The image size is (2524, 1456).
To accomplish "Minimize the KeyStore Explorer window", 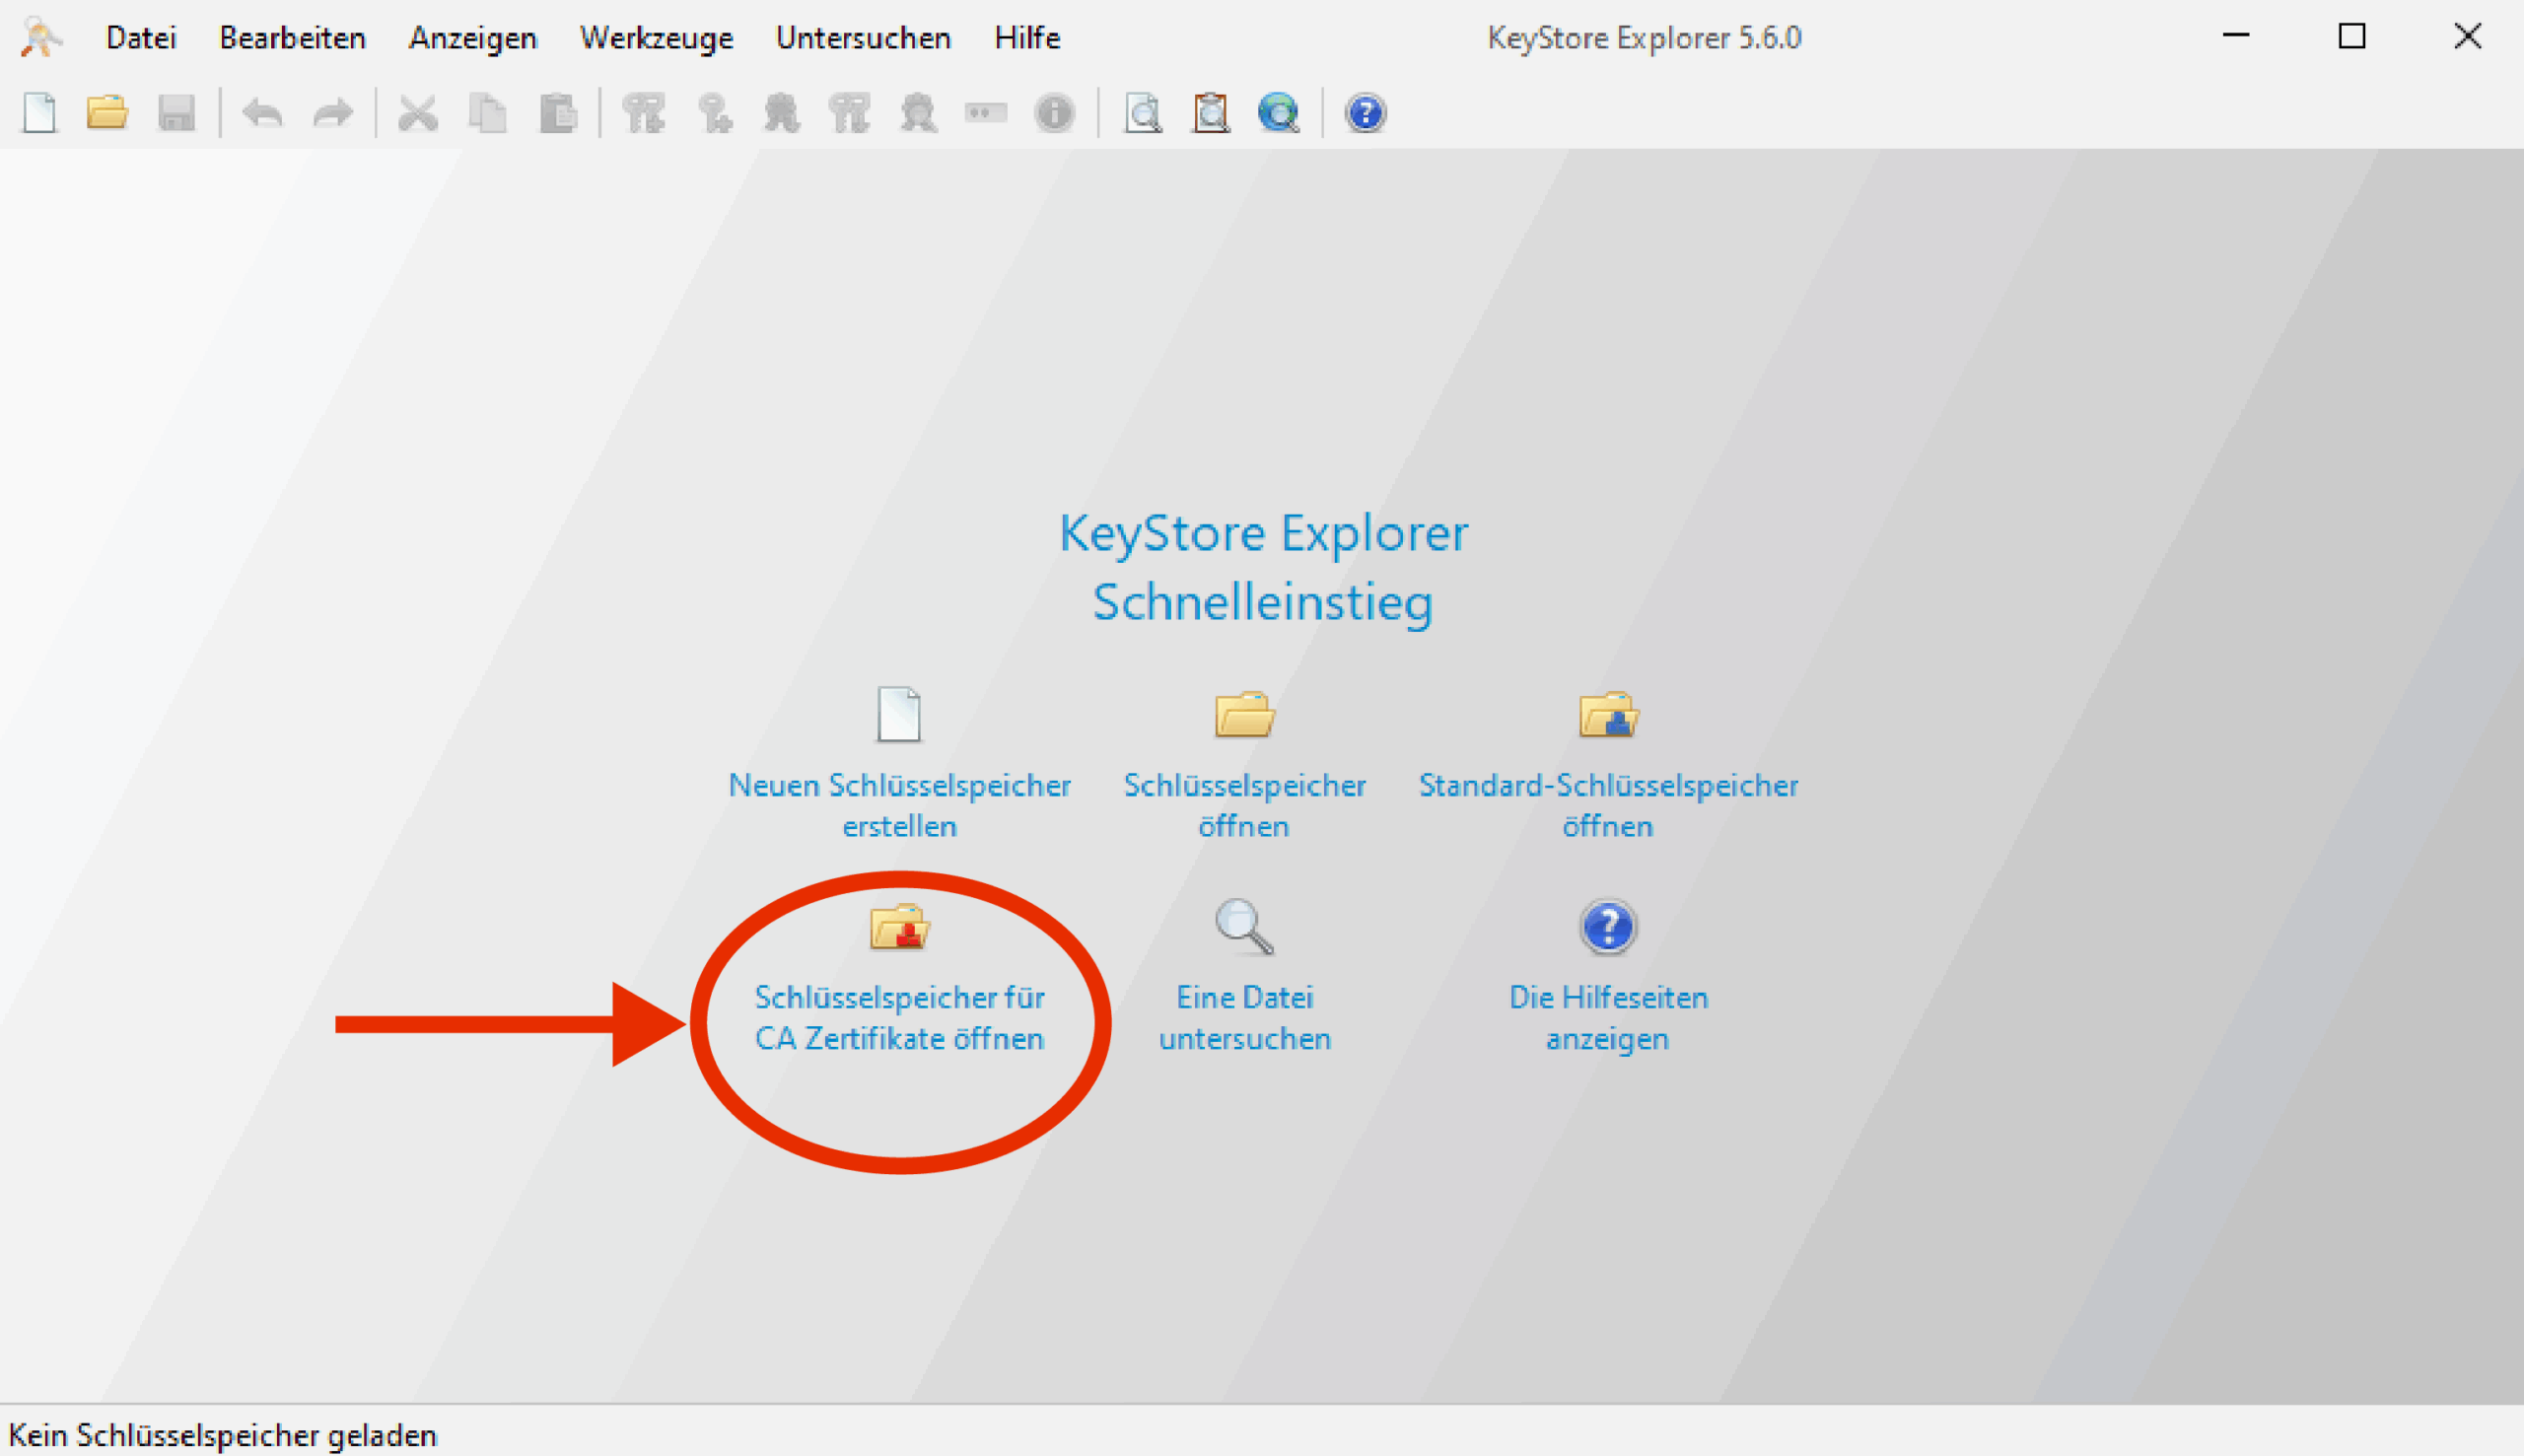I will tap(2236, 36).
